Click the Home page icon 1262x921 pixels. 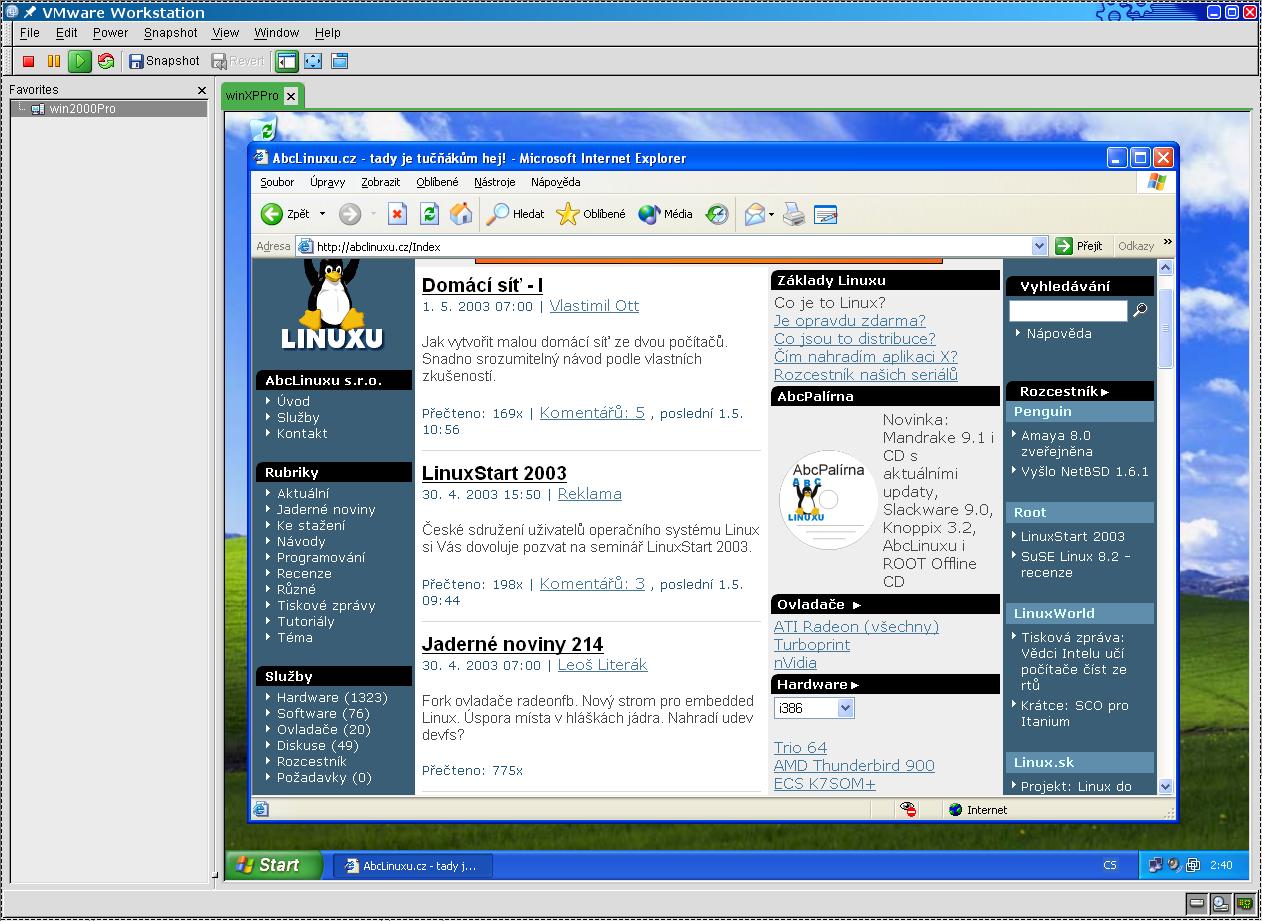pos(461,214)
